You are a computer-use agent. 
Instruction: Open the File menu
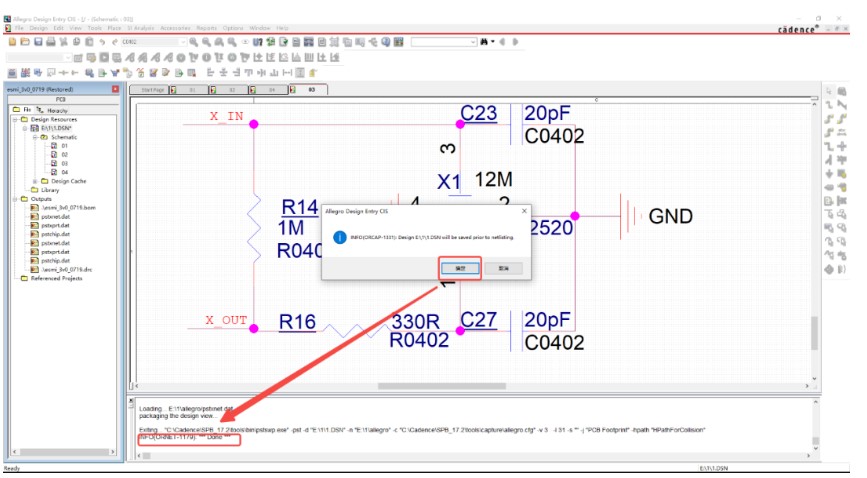19,28
